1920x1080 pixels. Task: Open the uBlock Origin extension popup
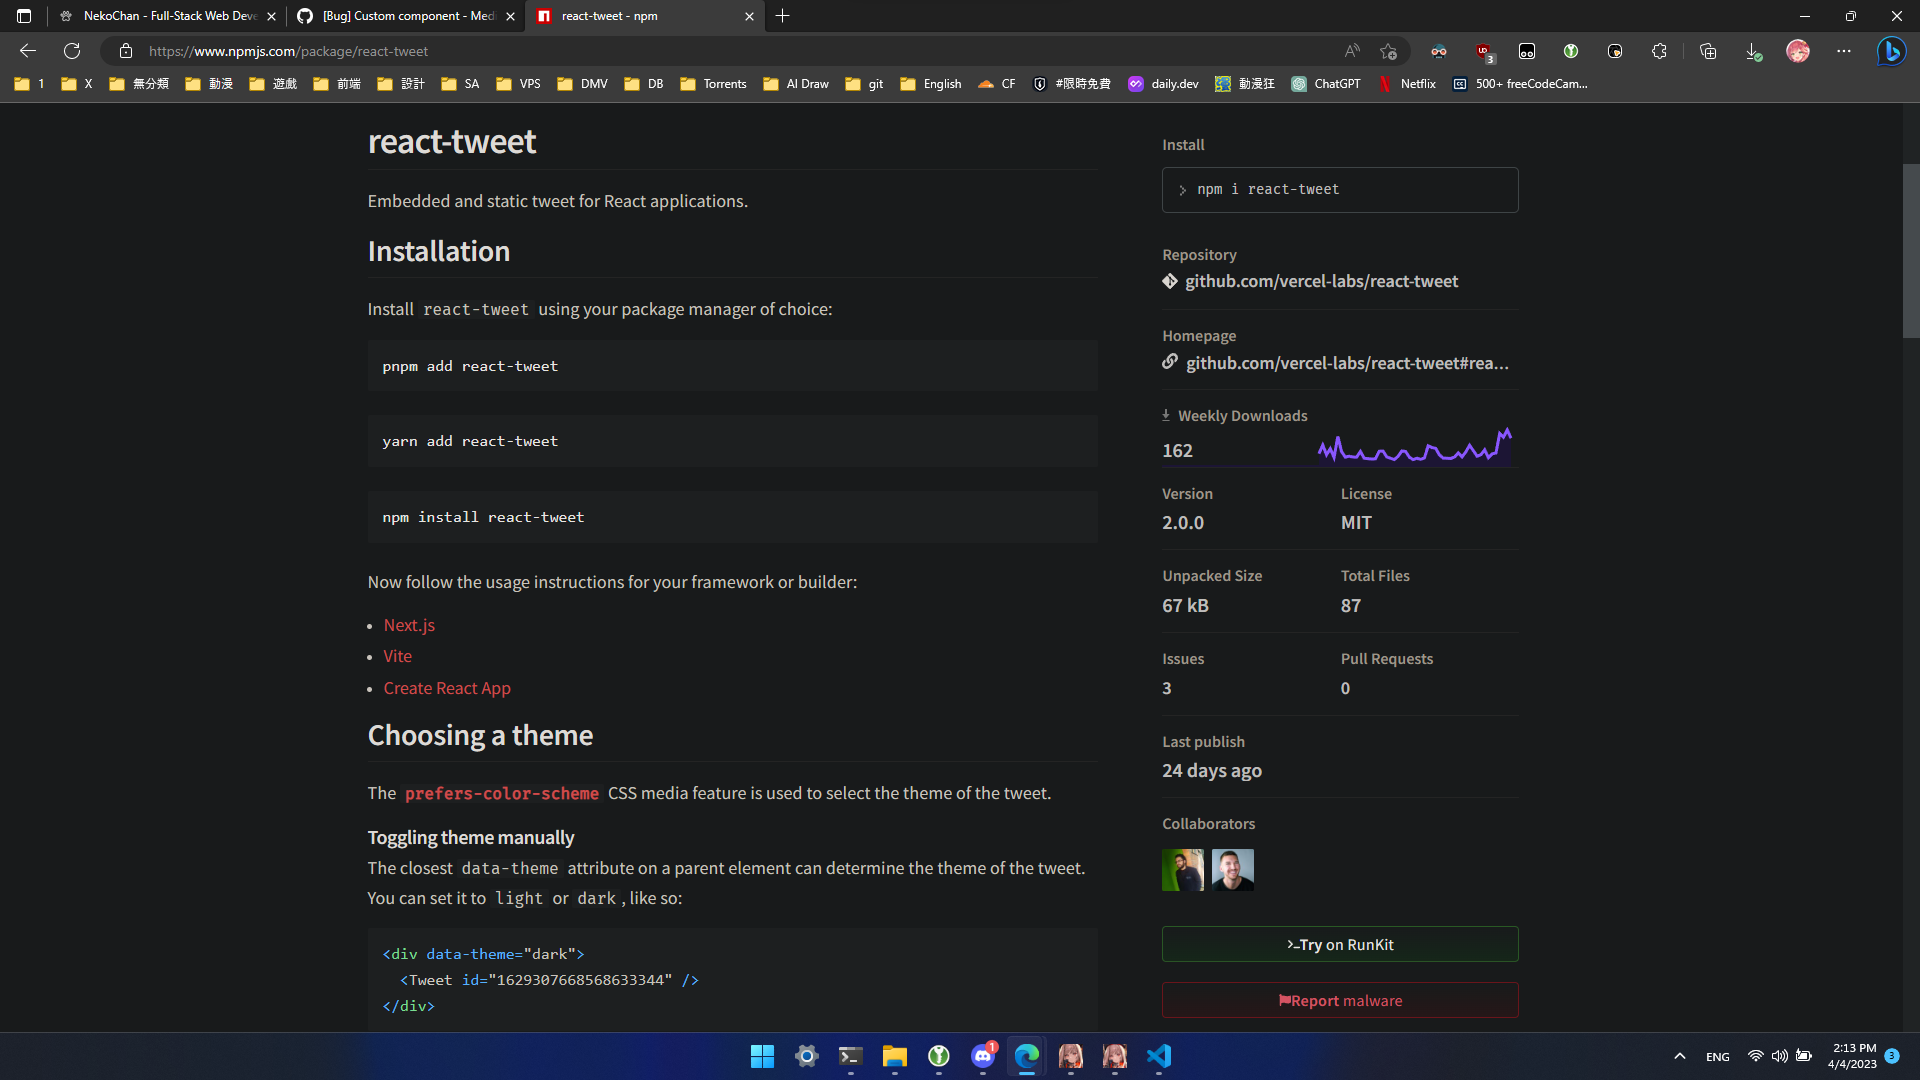(1483, 51)
